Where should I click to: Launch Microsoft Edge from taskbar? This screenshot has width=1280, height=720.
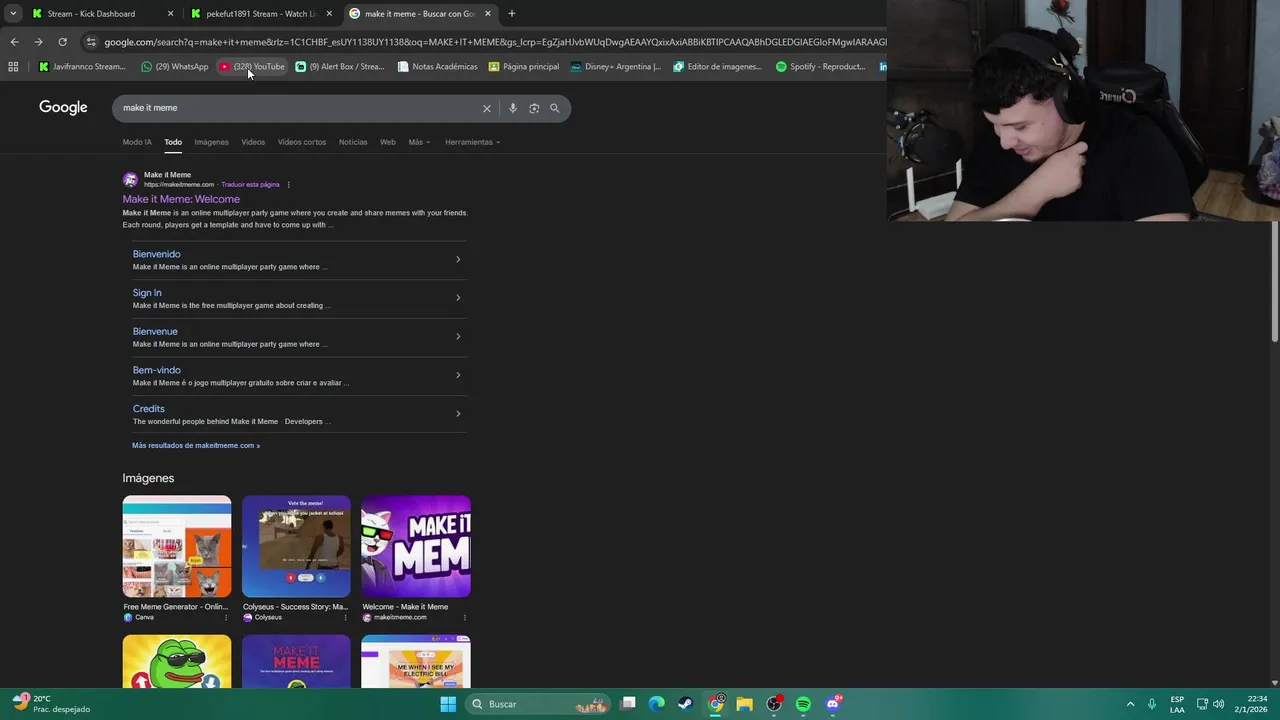pos(657,704)
